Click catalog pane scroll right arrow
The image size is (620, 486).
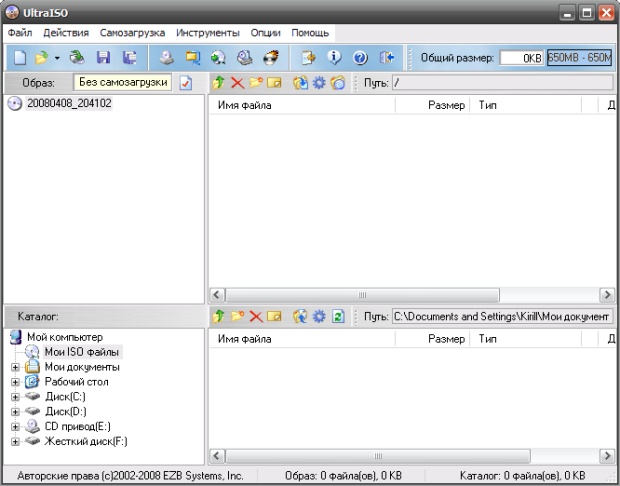607,456
